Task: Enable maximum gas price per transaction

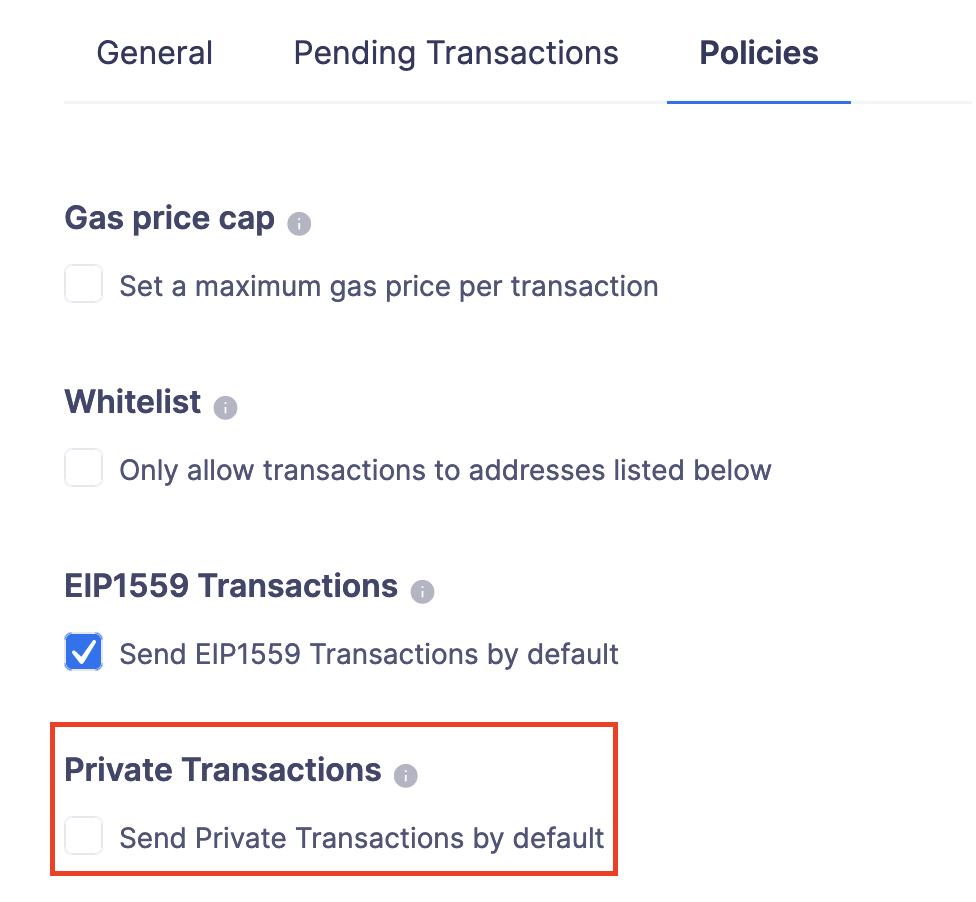Action: click(x=83, y=284)
